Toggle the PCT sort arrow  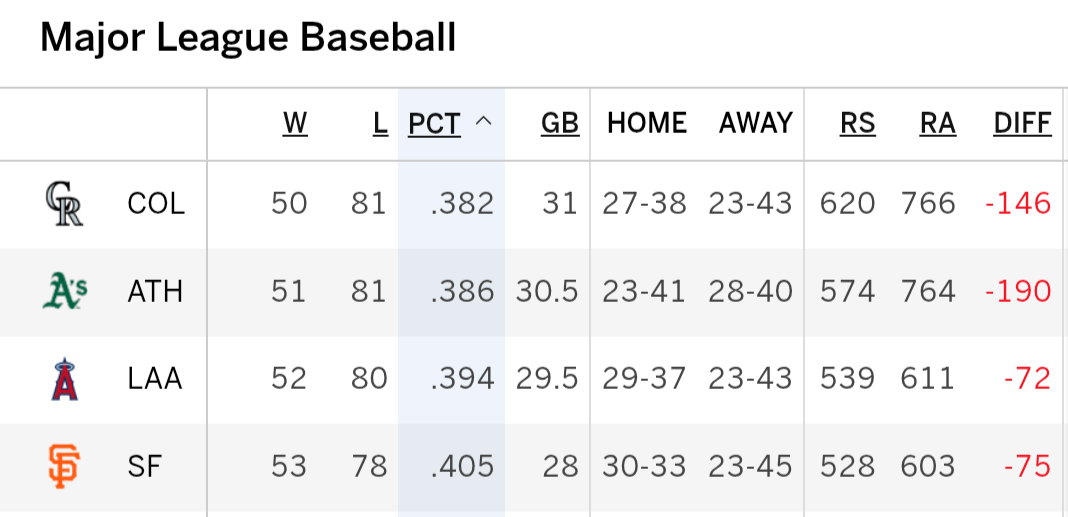[x=483, y=123]
